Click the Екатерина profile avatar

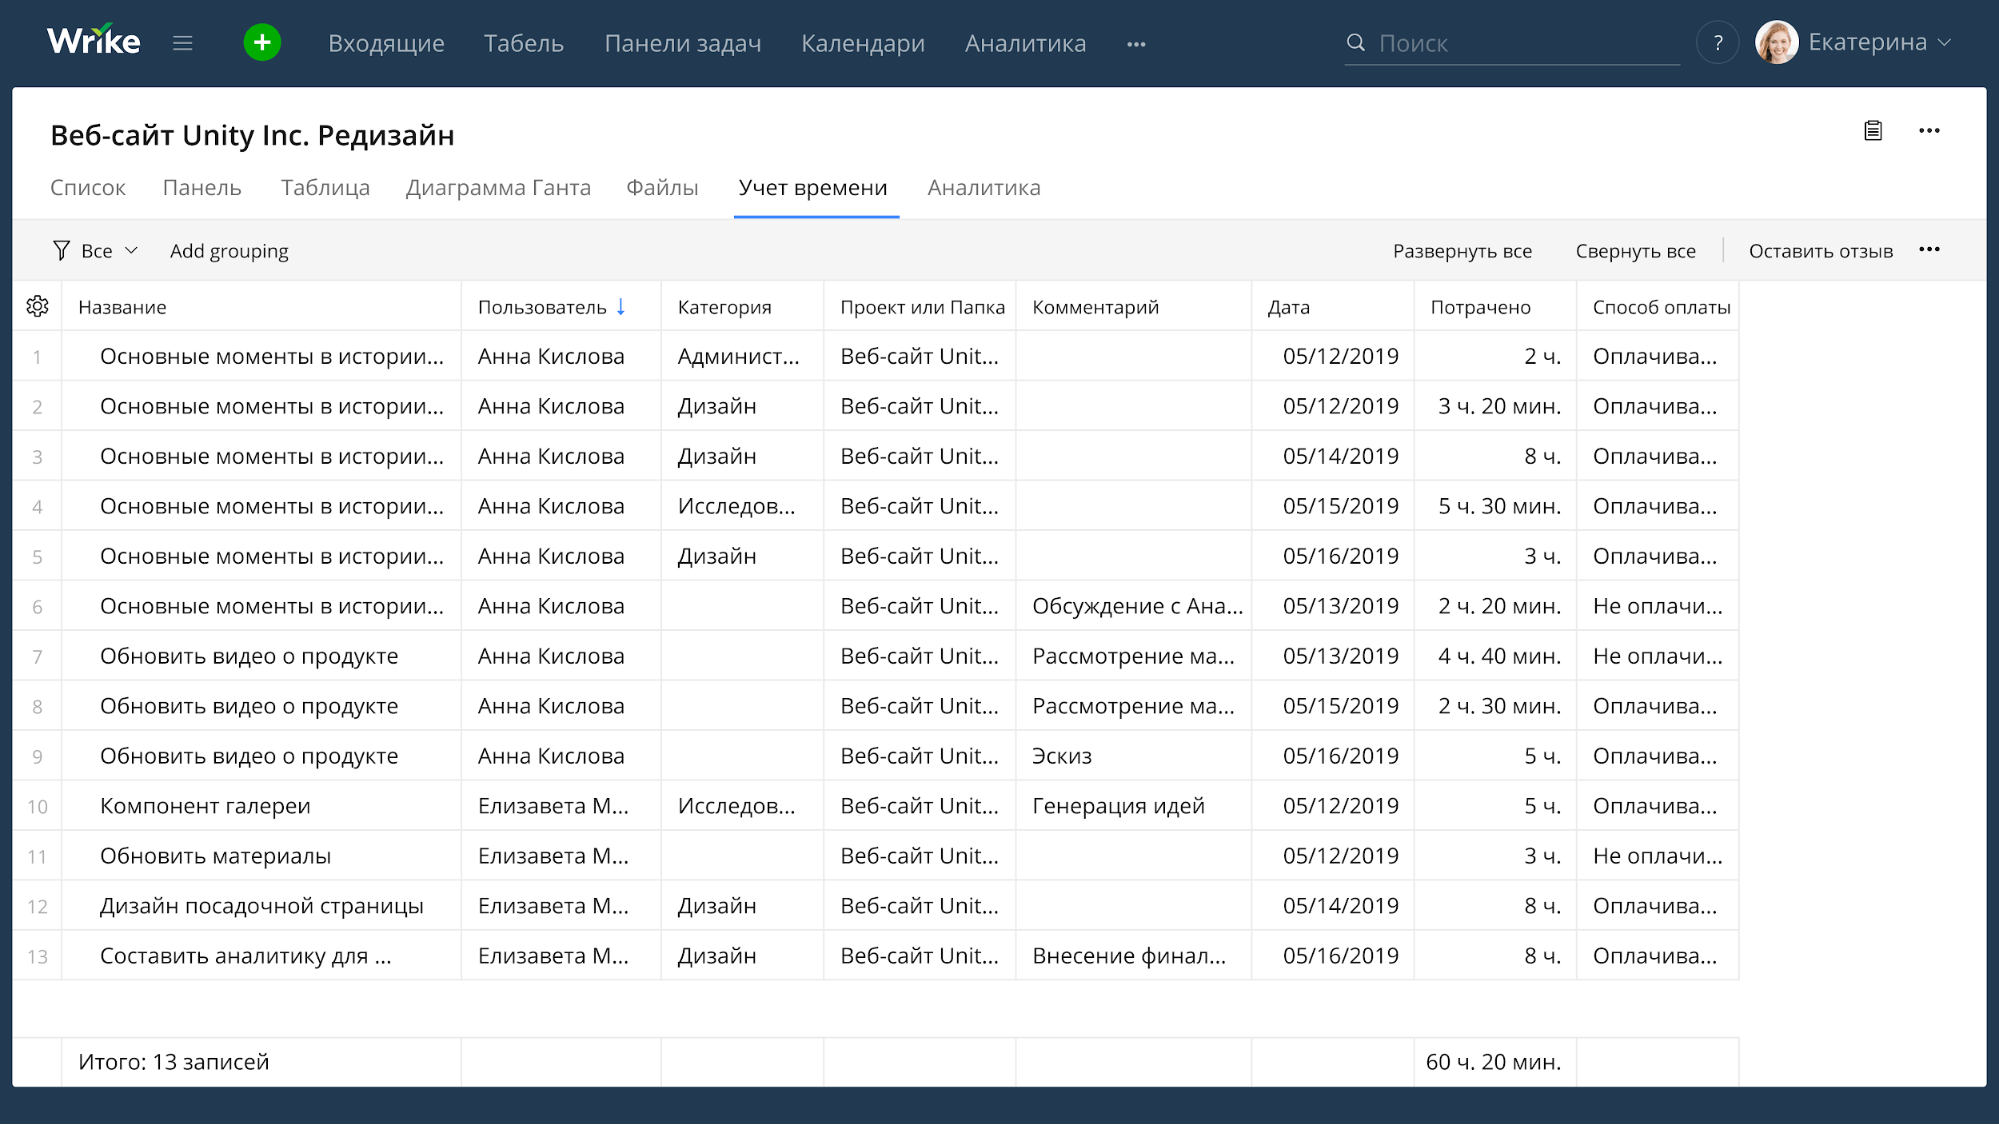1776,43
